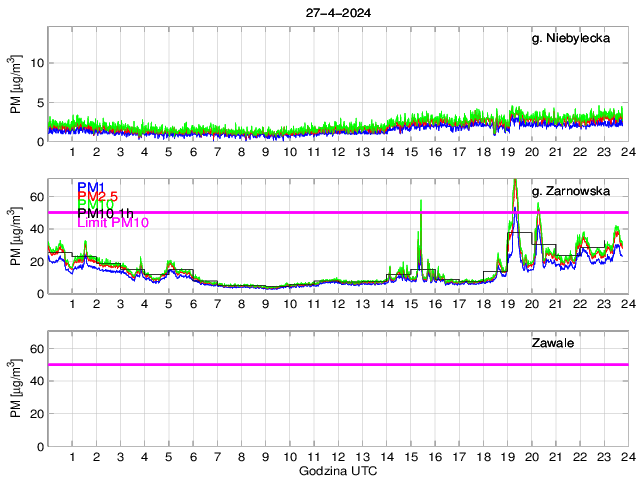
Task: Click the black PM10 1h legend entry
Action: (x=103, y=214)
